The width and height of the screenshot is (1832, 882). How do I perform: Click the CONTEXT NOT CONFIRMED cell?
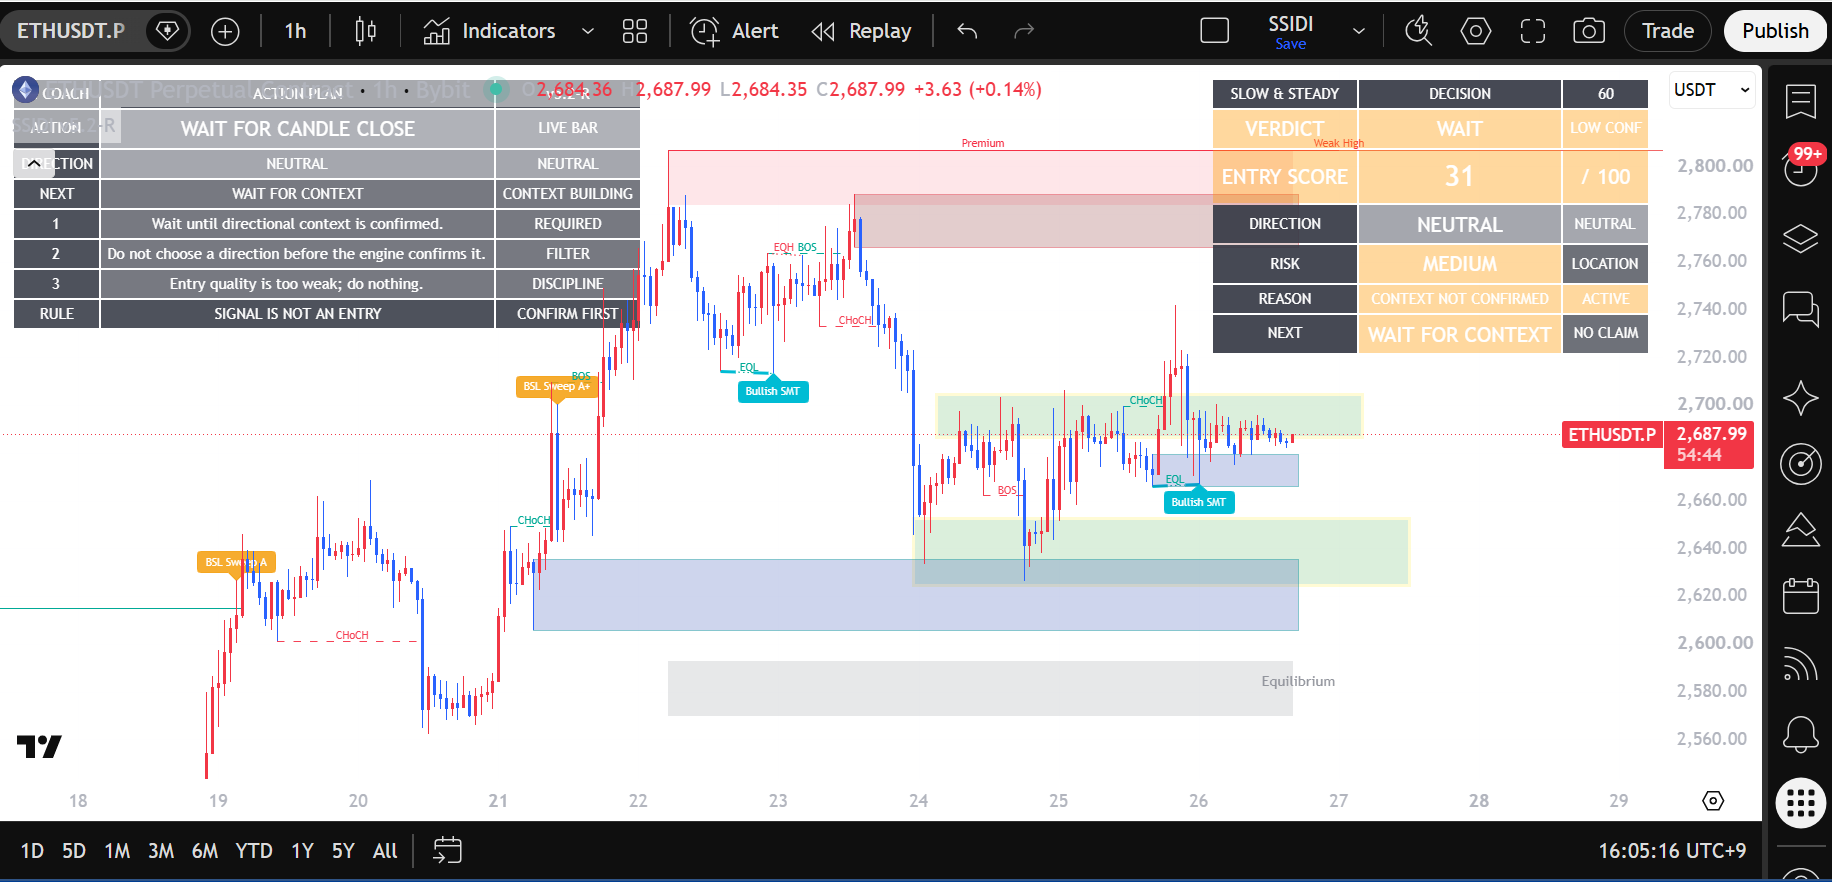[x=1460, y=299]
